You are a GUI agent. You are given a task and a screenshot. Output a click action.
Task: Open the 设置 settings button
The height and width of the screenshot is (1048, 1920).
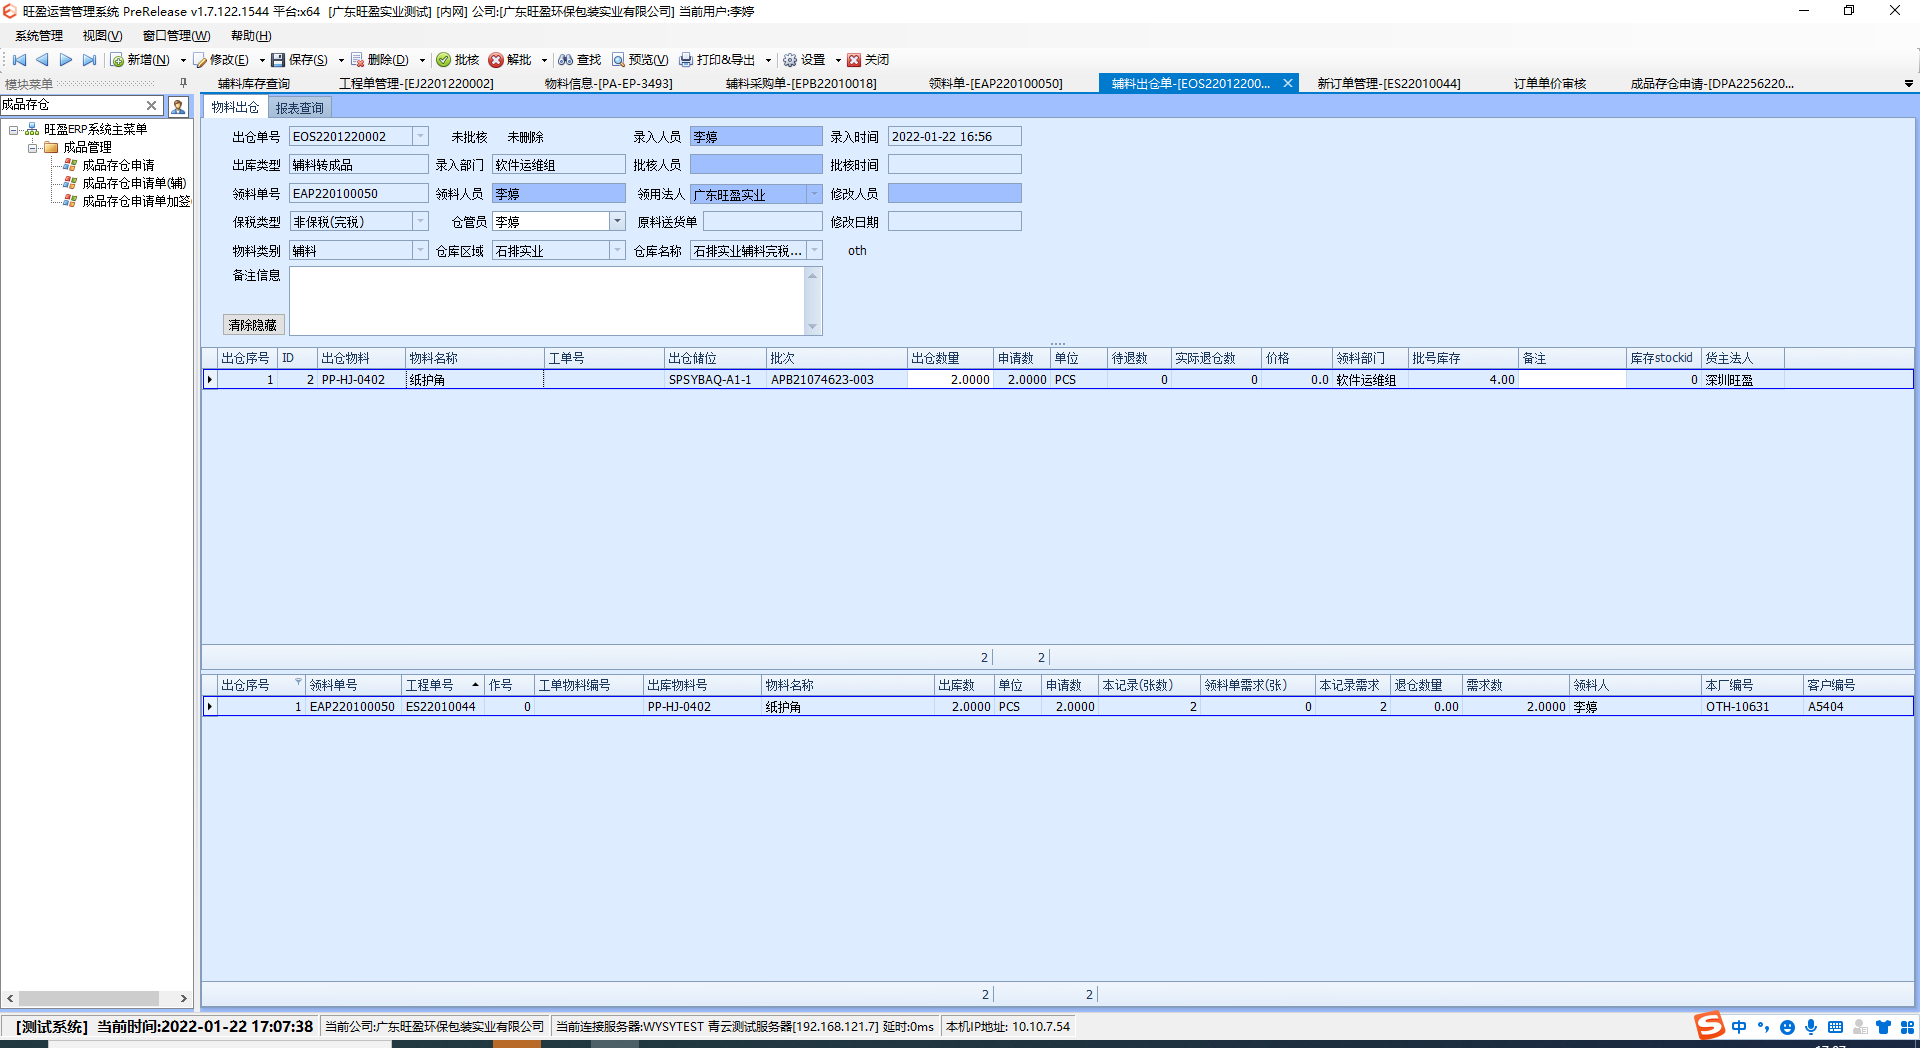[804, 60]
